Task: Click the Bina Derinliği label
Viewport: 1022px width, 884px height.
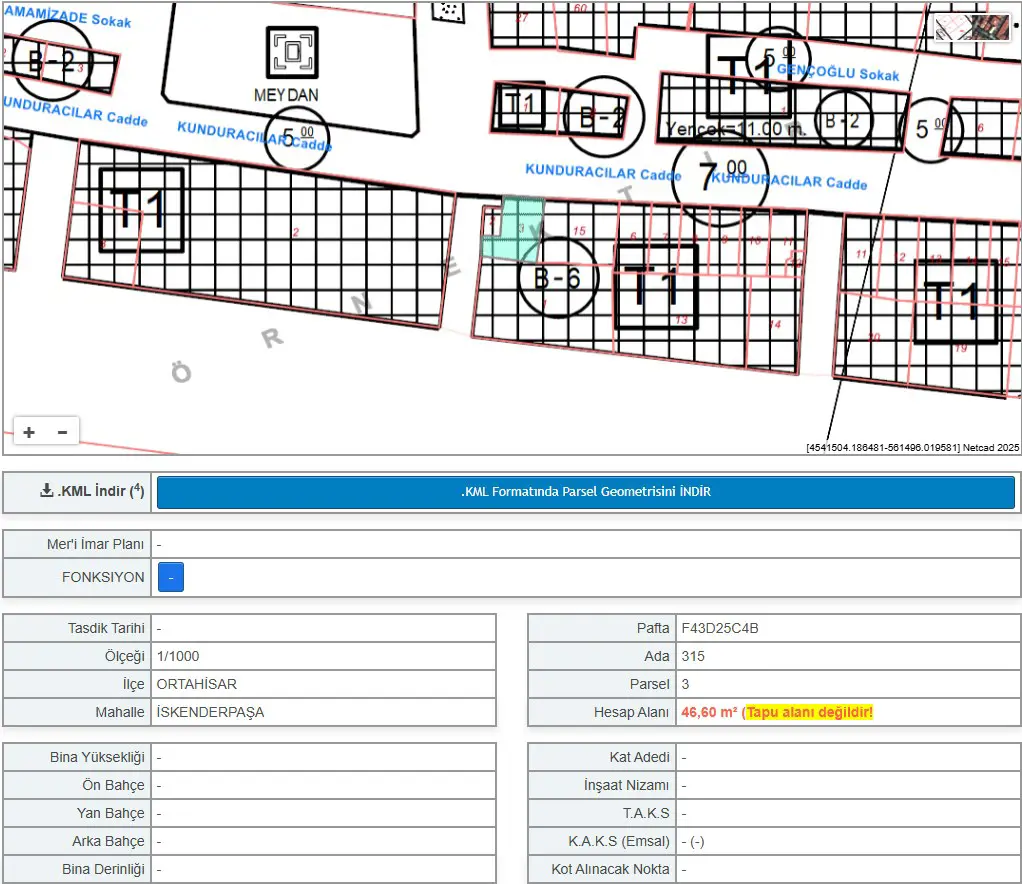Action: (103, 870)
